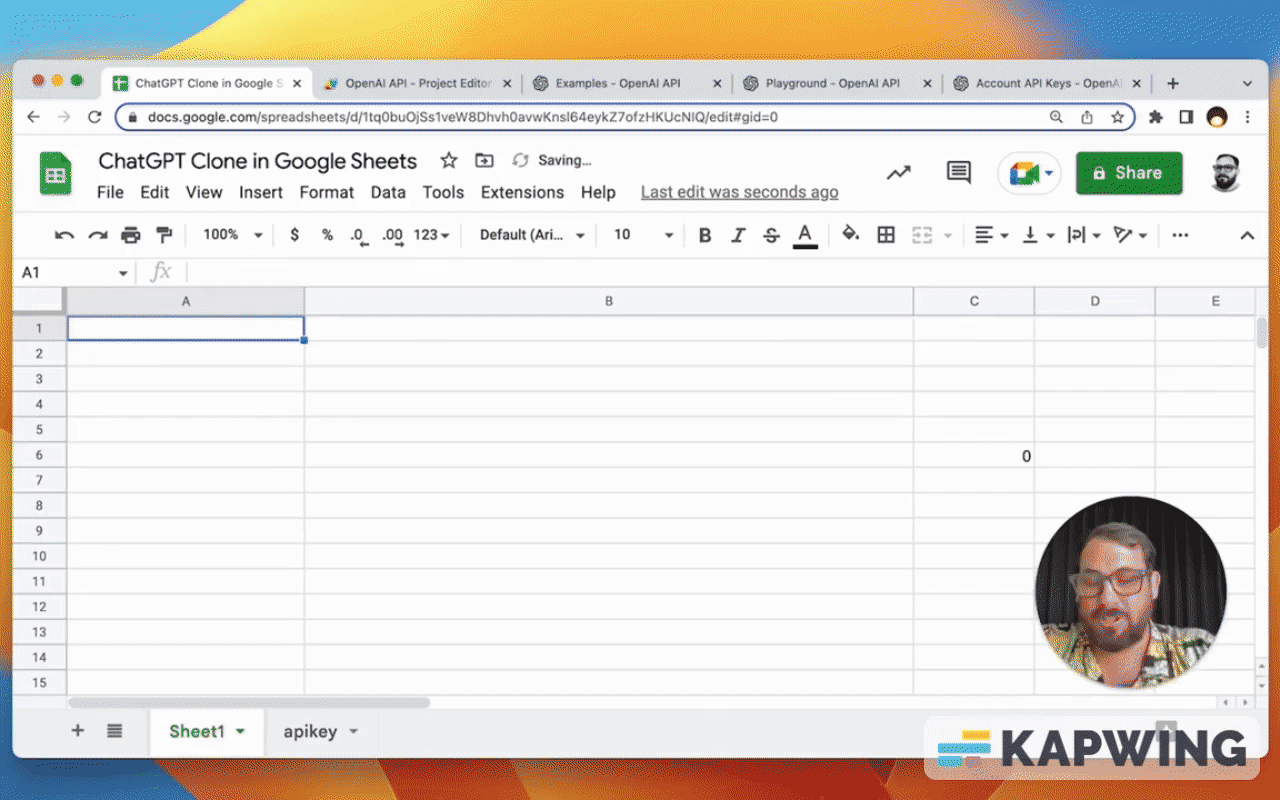Open the Name box dropdown arrow
This screenshot has width=1280, height=800.
click(123, 273)
